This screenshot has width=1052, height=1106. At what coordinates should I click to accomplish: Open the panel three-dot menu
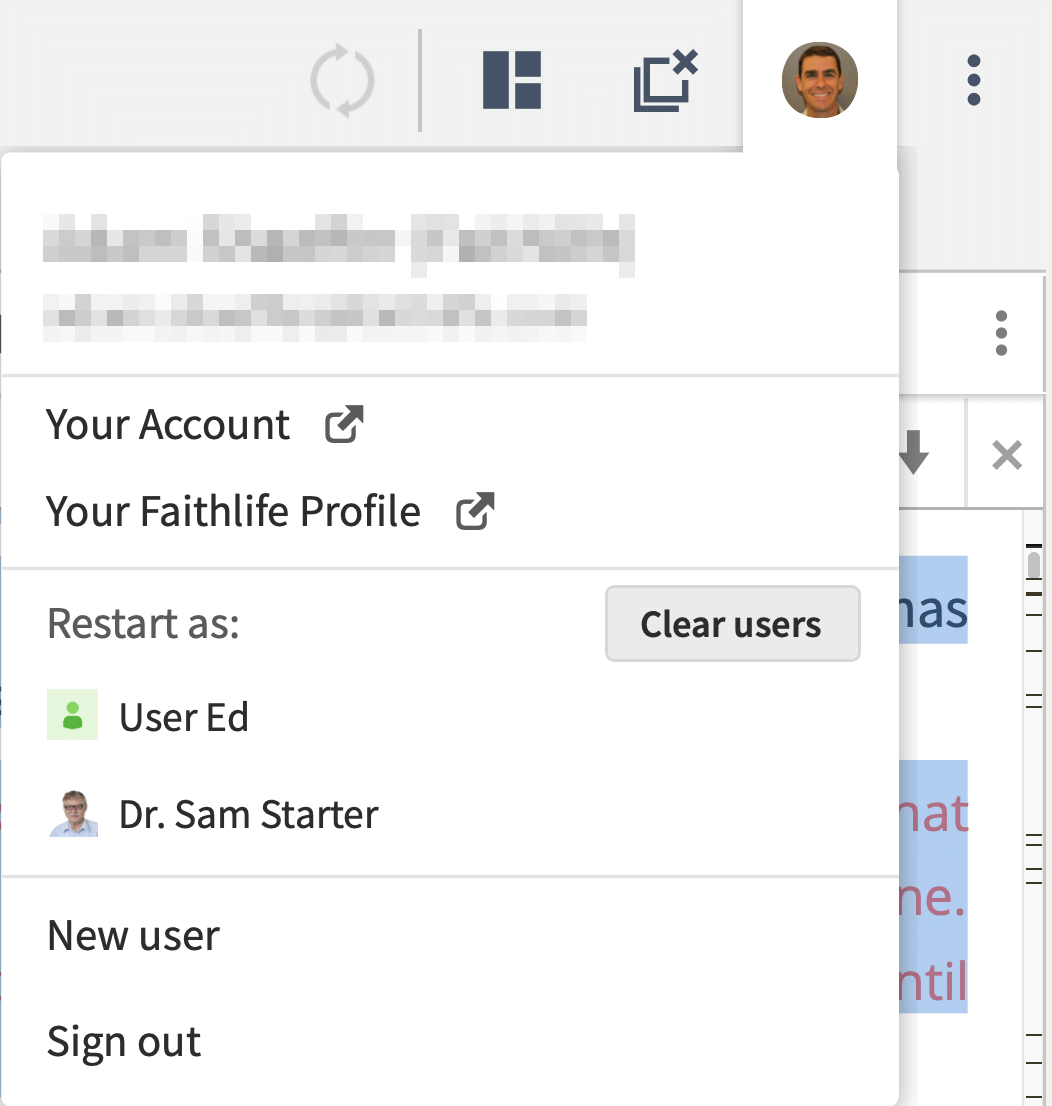pyautogui.click(x=1001, y=333)
